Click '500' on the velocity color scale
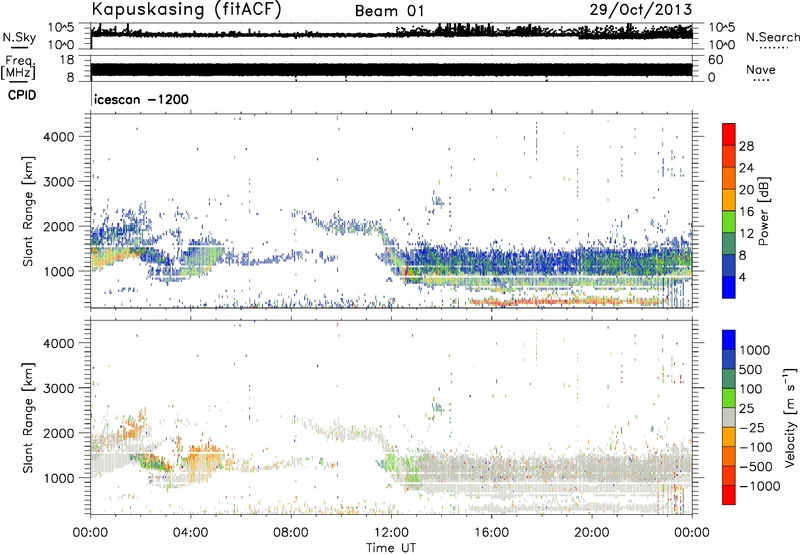The image size is (800, 554). click(x=751, y=370)
